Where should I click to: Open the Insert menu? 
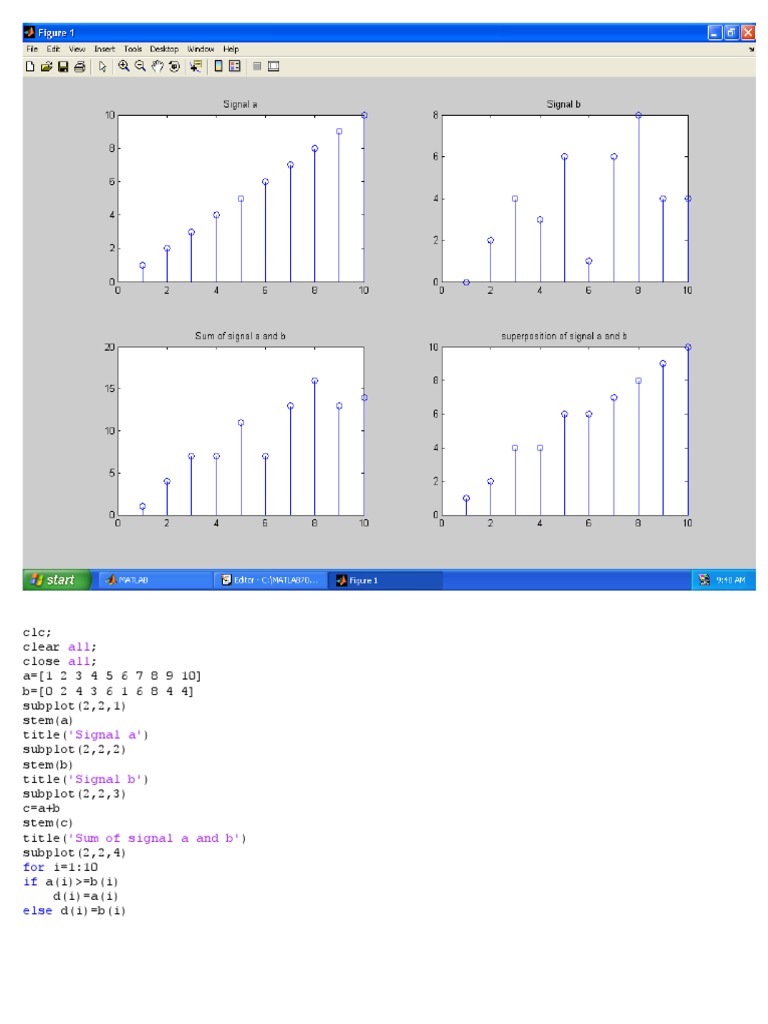click(x=104, y=49)
